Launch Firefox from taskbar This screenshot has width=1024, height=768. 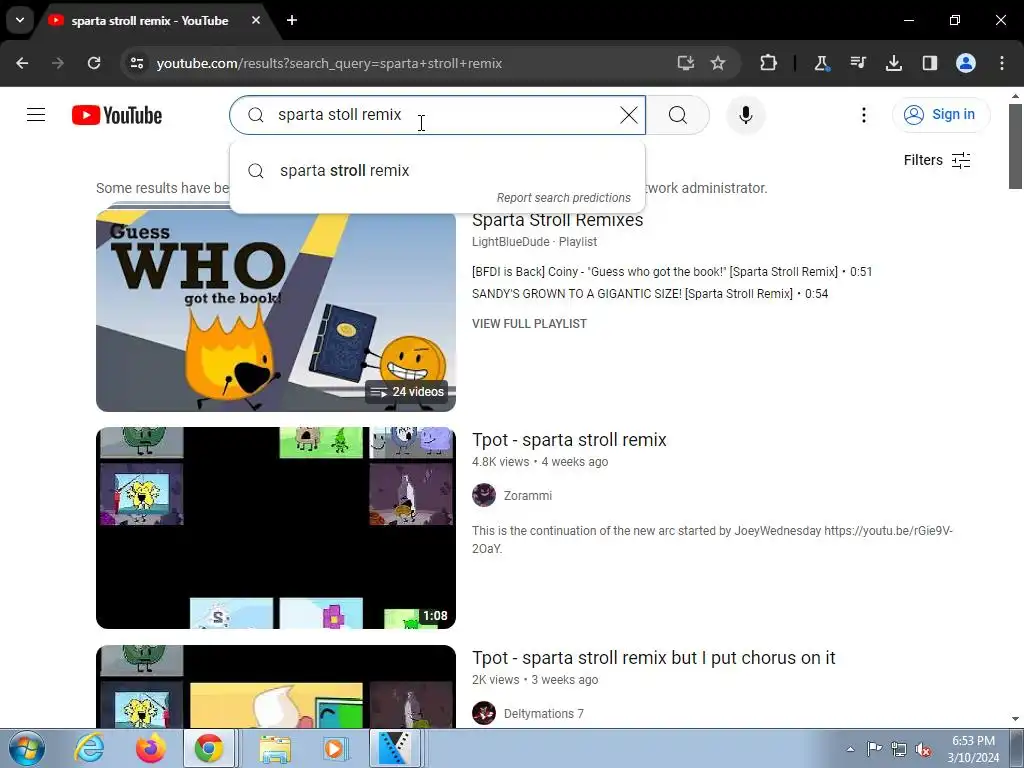pos(150,748)
